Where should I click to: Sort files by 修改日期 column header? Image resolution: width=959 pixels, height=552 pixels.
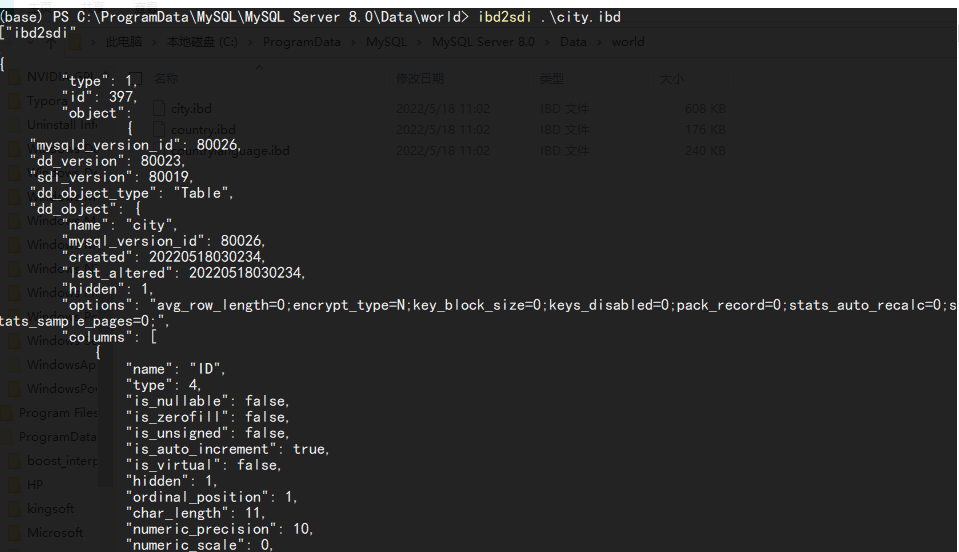[419, 77]
